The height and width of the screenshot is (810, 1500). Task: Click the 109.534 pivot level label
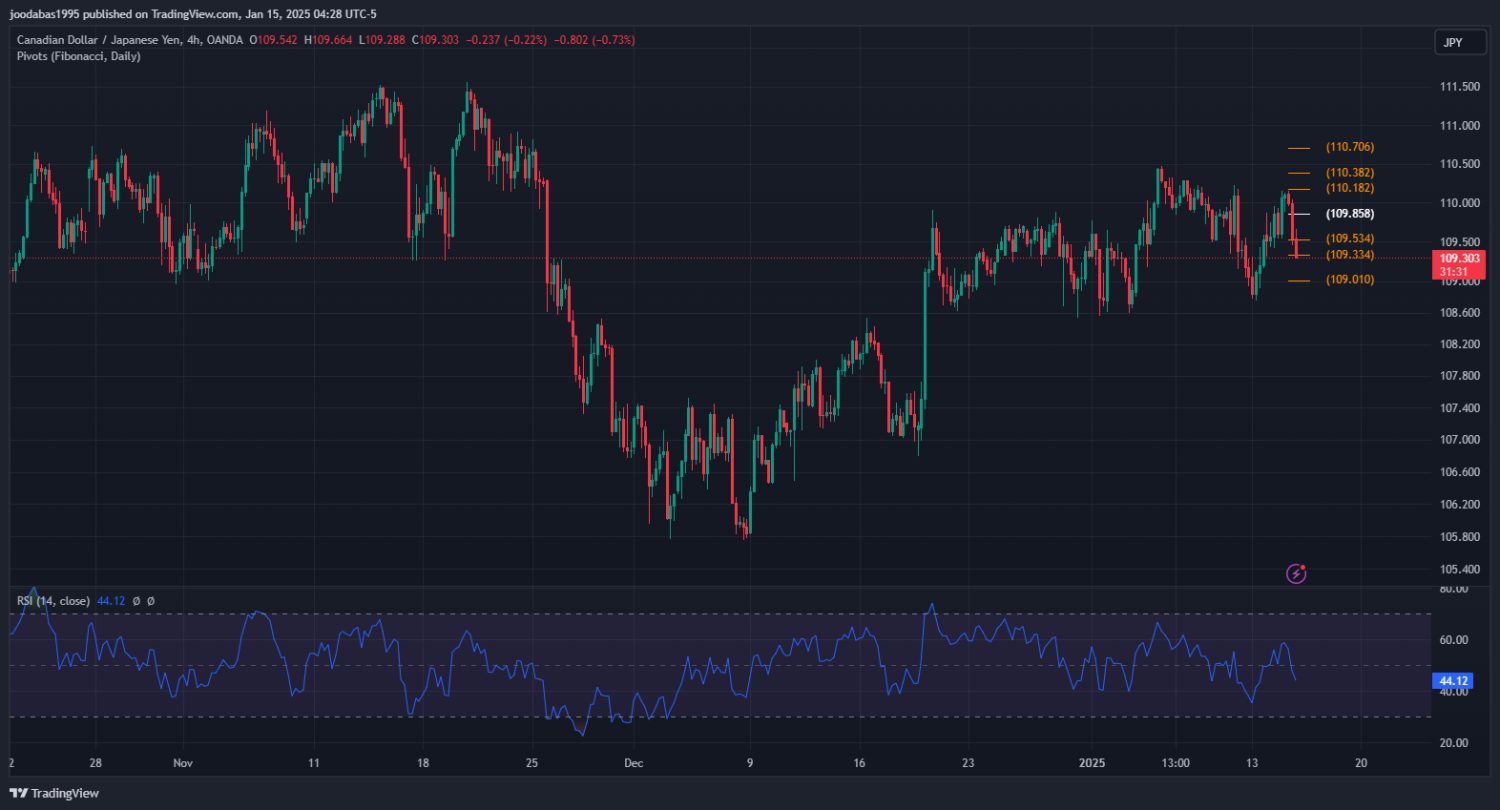point(1349,239)
